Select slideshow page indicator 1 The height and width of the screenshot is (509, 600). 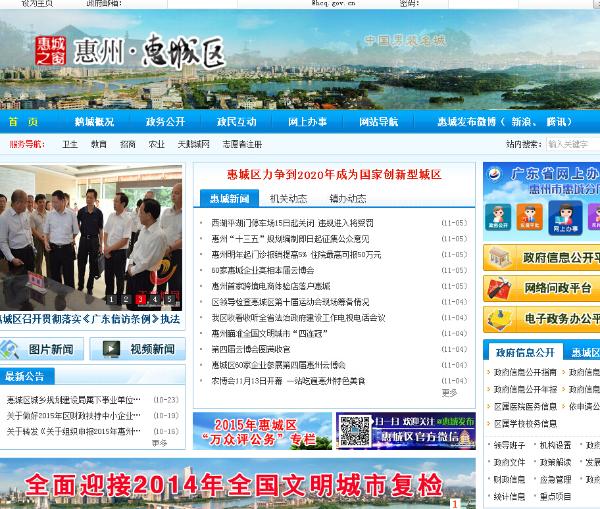pos(111,299)
